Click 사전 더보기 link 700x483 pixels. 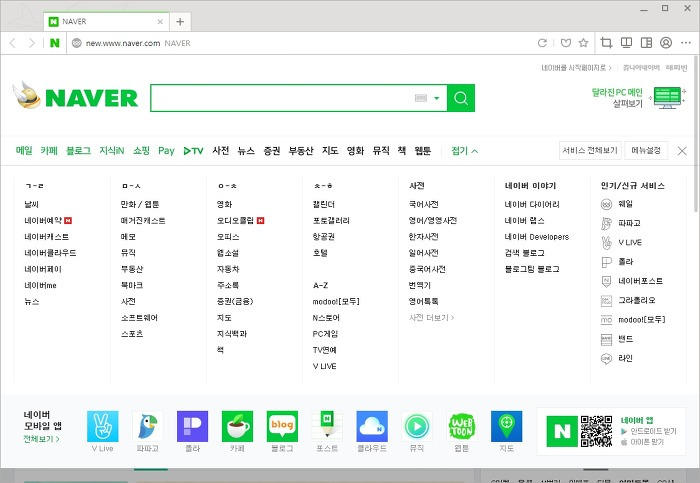tap(431, 318)
